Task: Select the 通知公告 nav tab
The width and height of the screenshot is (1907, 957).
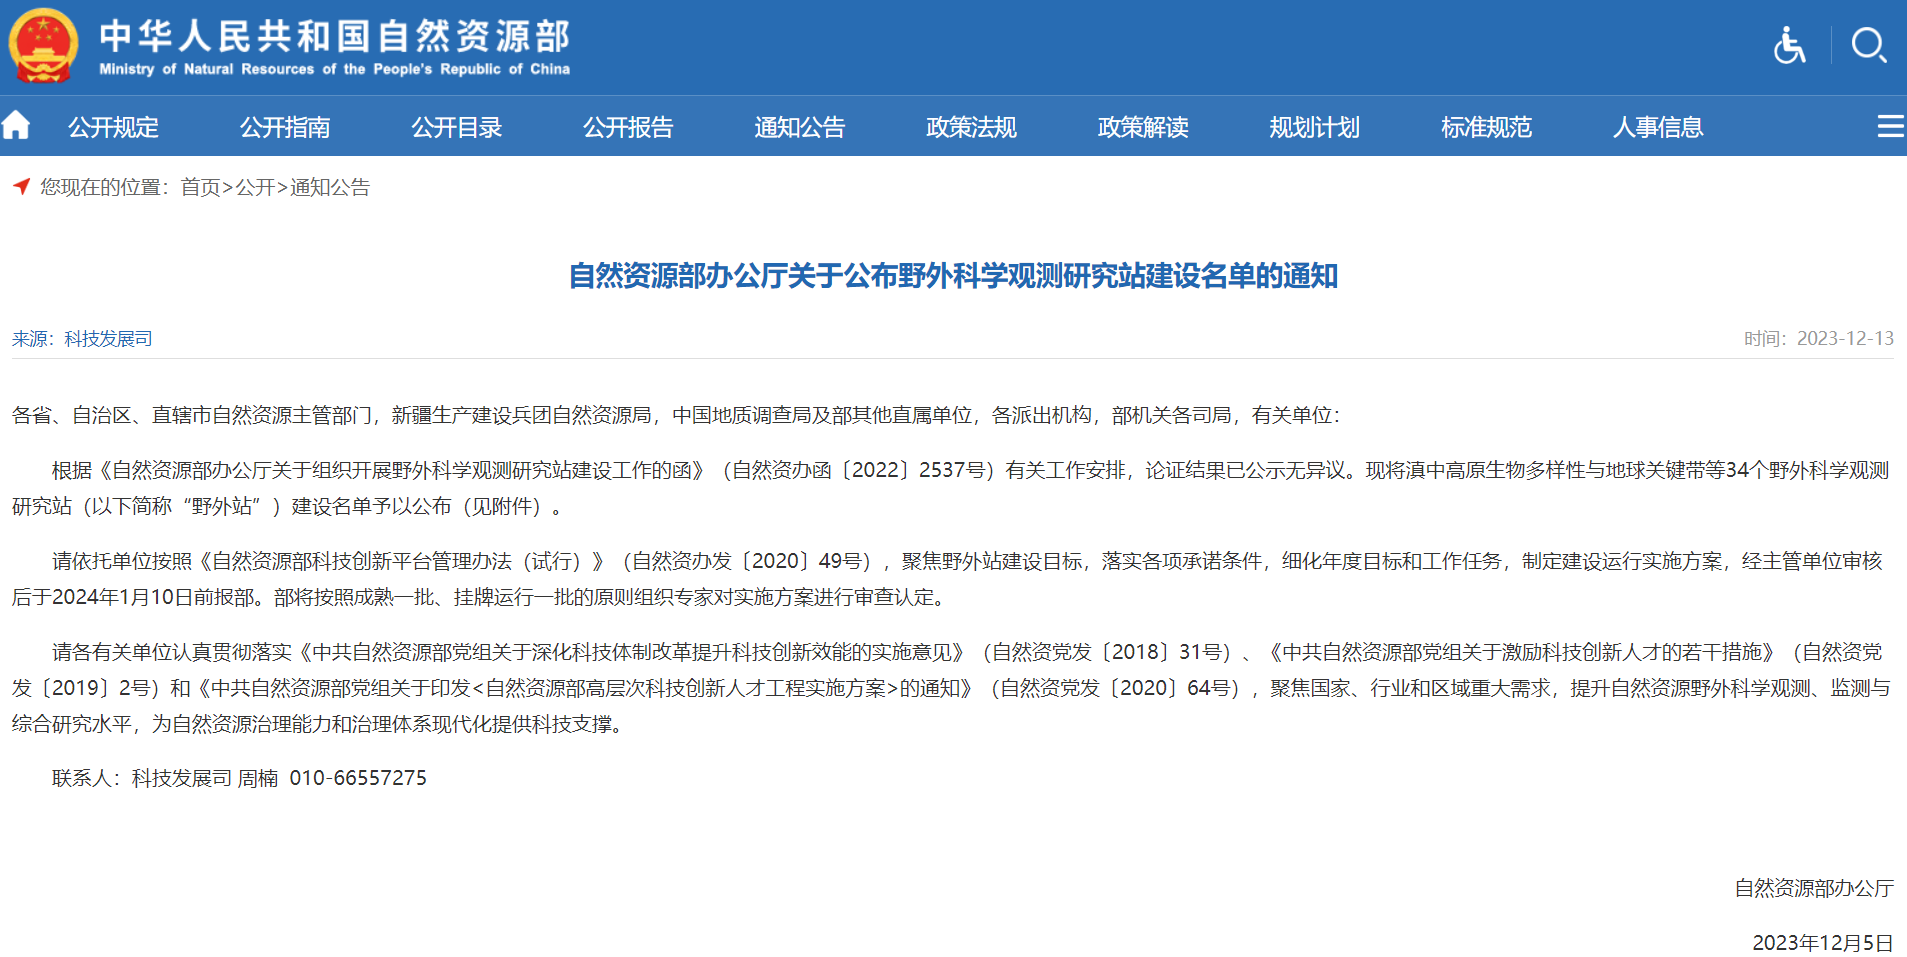Action: pyautogui.click(x=800, y=127)
